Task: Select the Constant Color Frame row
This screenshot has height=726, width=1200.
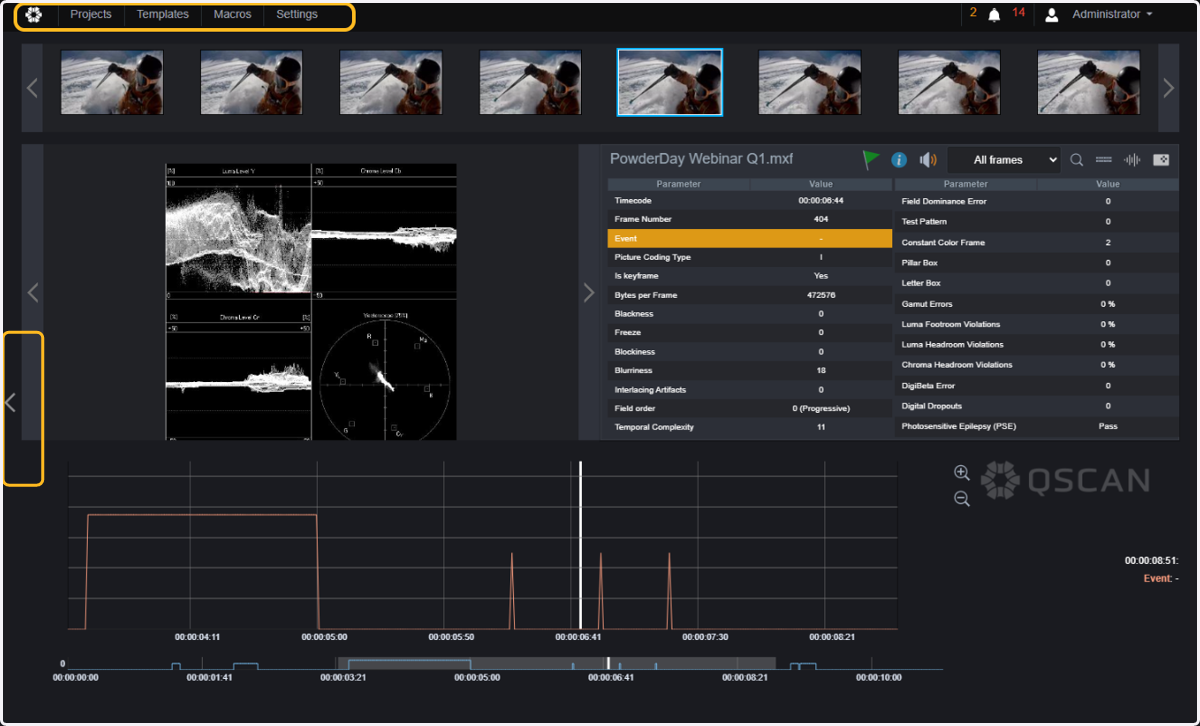Action: click(x=1036, y=243)
